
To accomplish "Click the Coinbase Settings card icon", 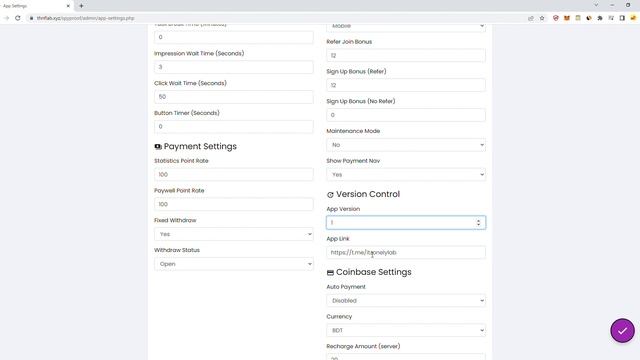I will pyautogui.click(x=330, y=272).
